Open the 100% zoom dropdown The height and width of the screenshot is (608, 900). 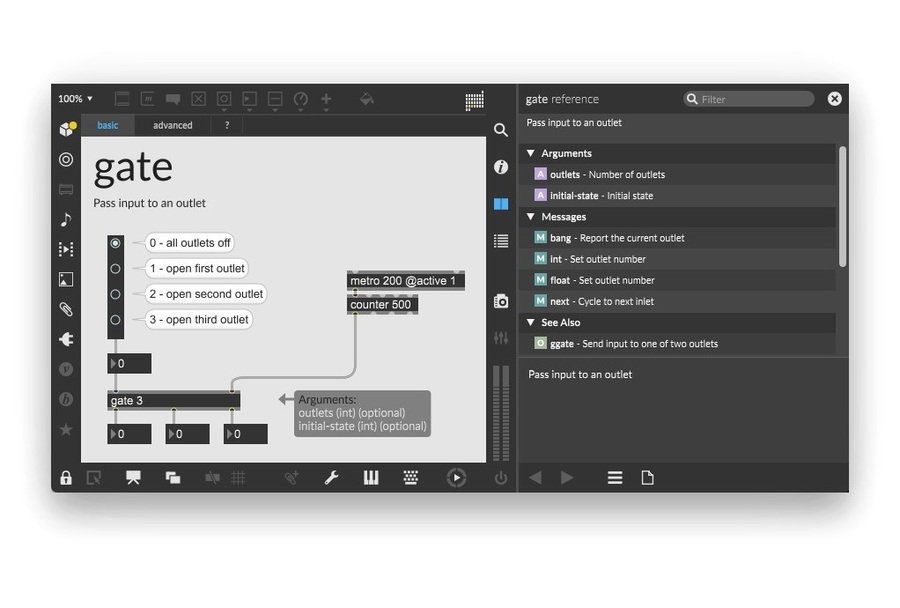[75, 99]
